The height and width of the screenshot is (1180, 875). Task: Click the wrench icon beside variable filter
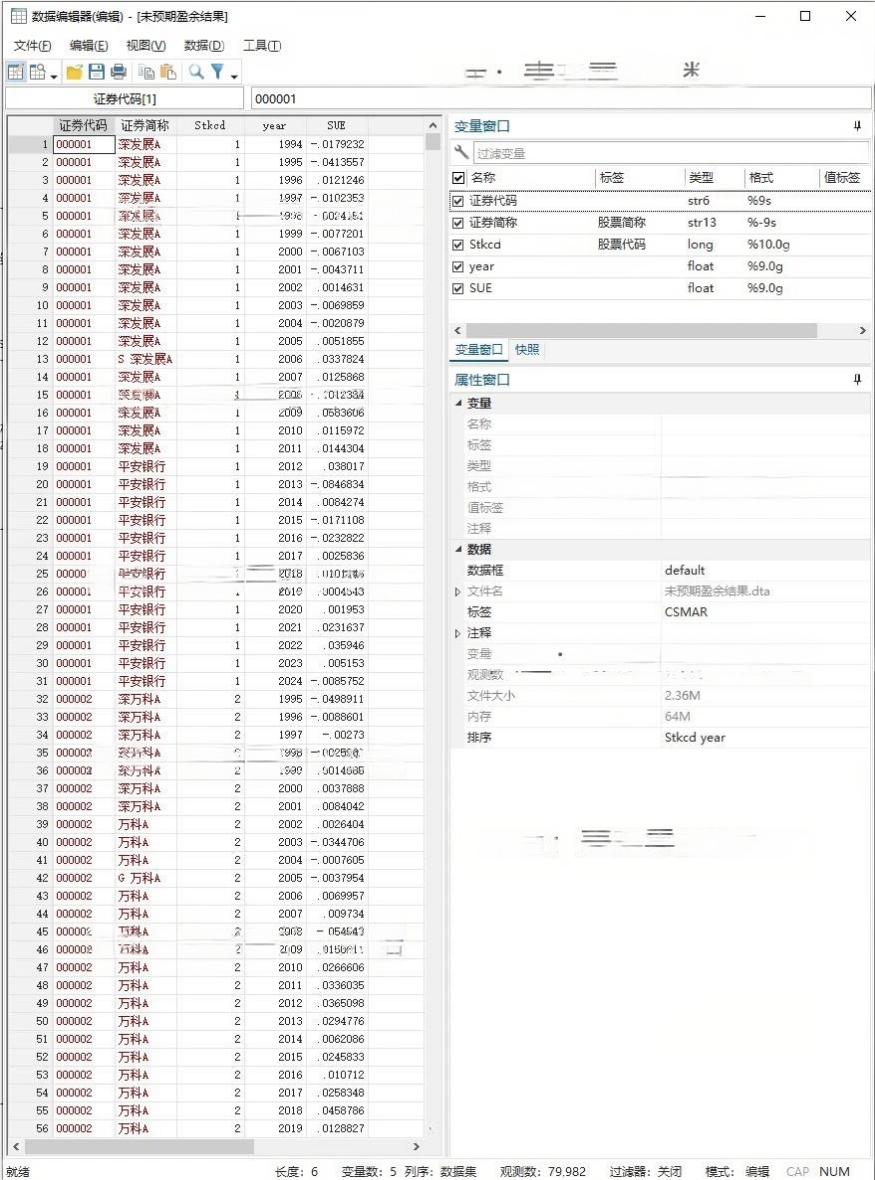click(x=461, y=153)
